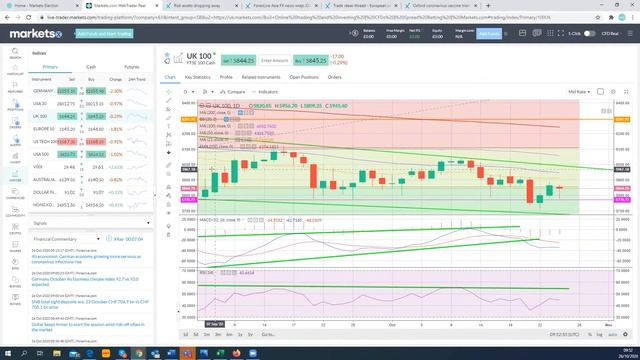Click the Compare button in chart toolbar

233,92
